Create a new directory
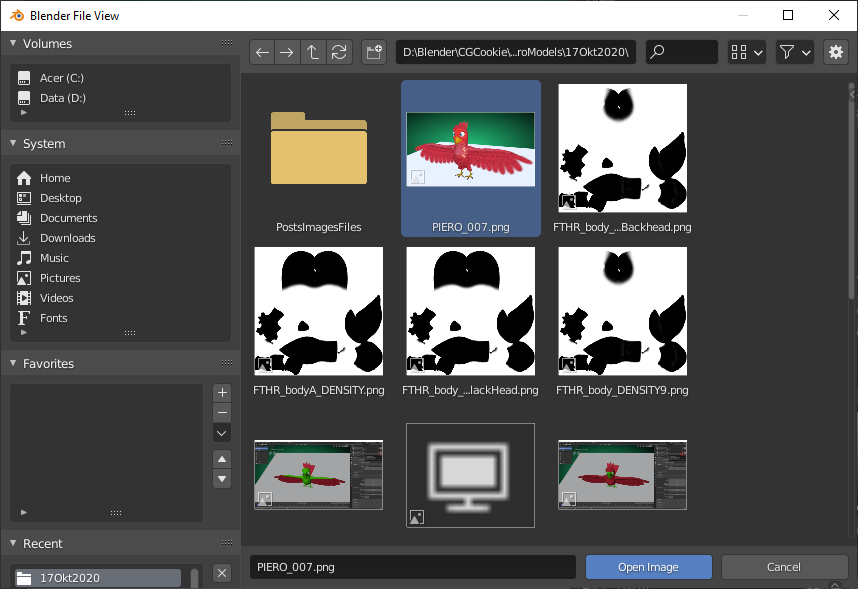858x589 pixels. pos(373,52)
